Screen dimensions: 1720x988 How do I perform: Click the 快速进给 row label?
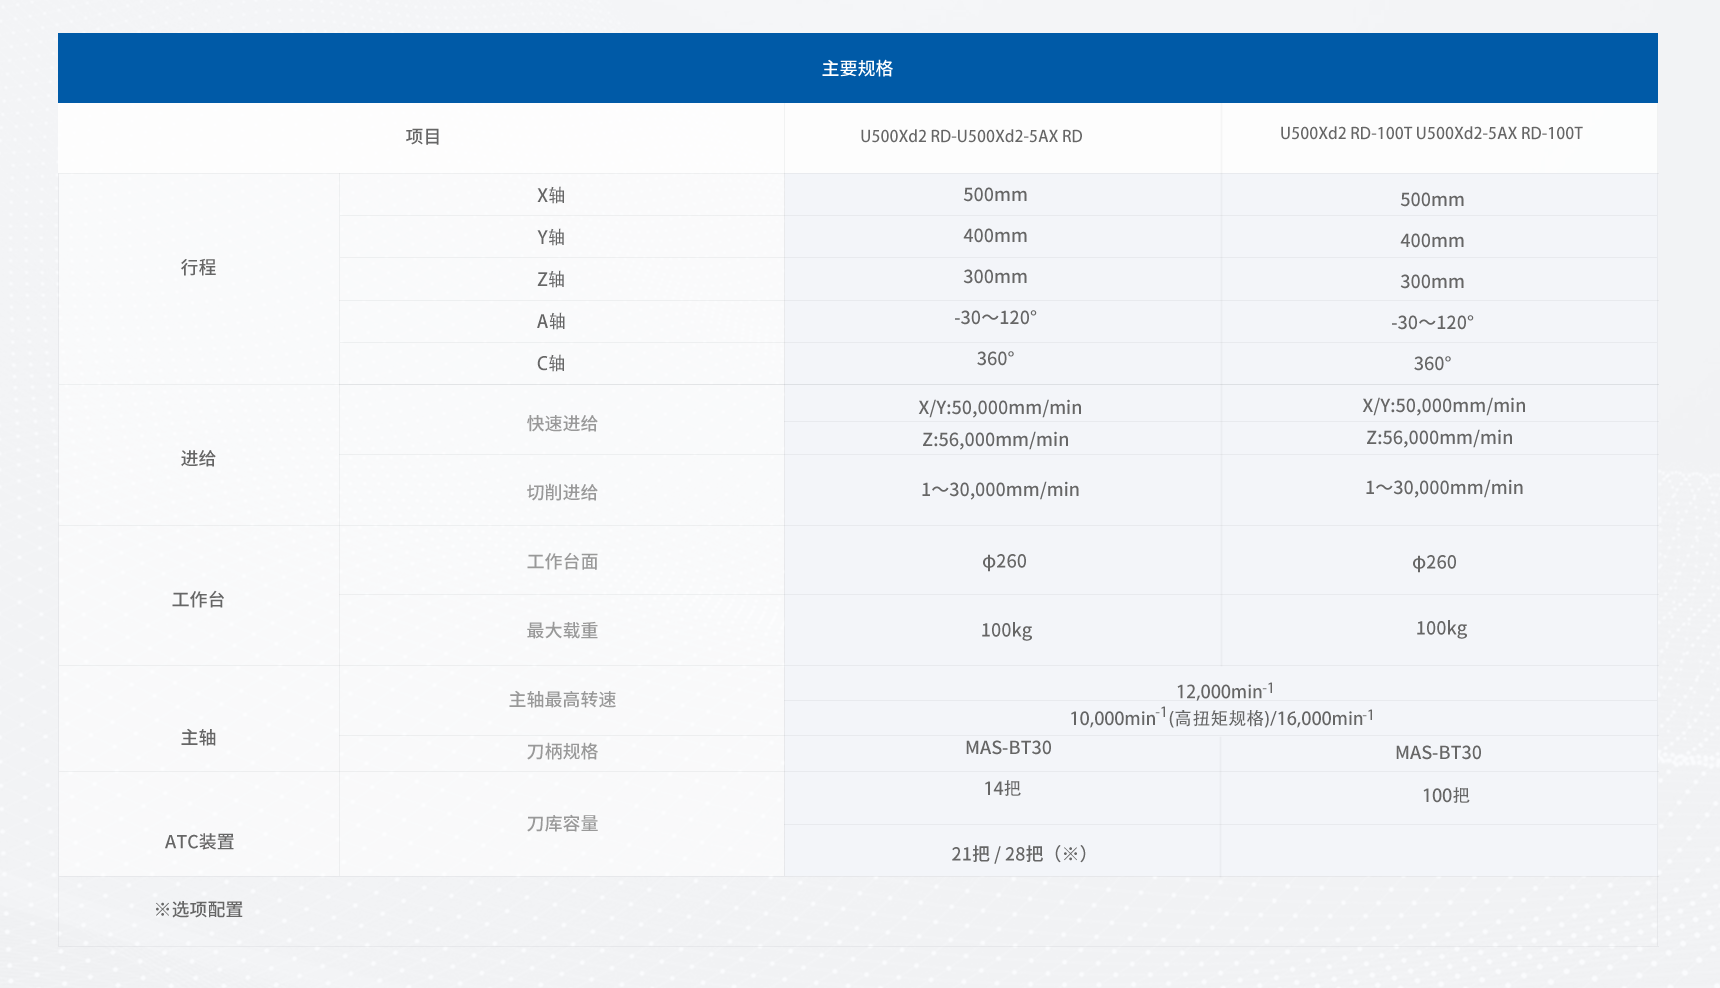click(562, 424)
